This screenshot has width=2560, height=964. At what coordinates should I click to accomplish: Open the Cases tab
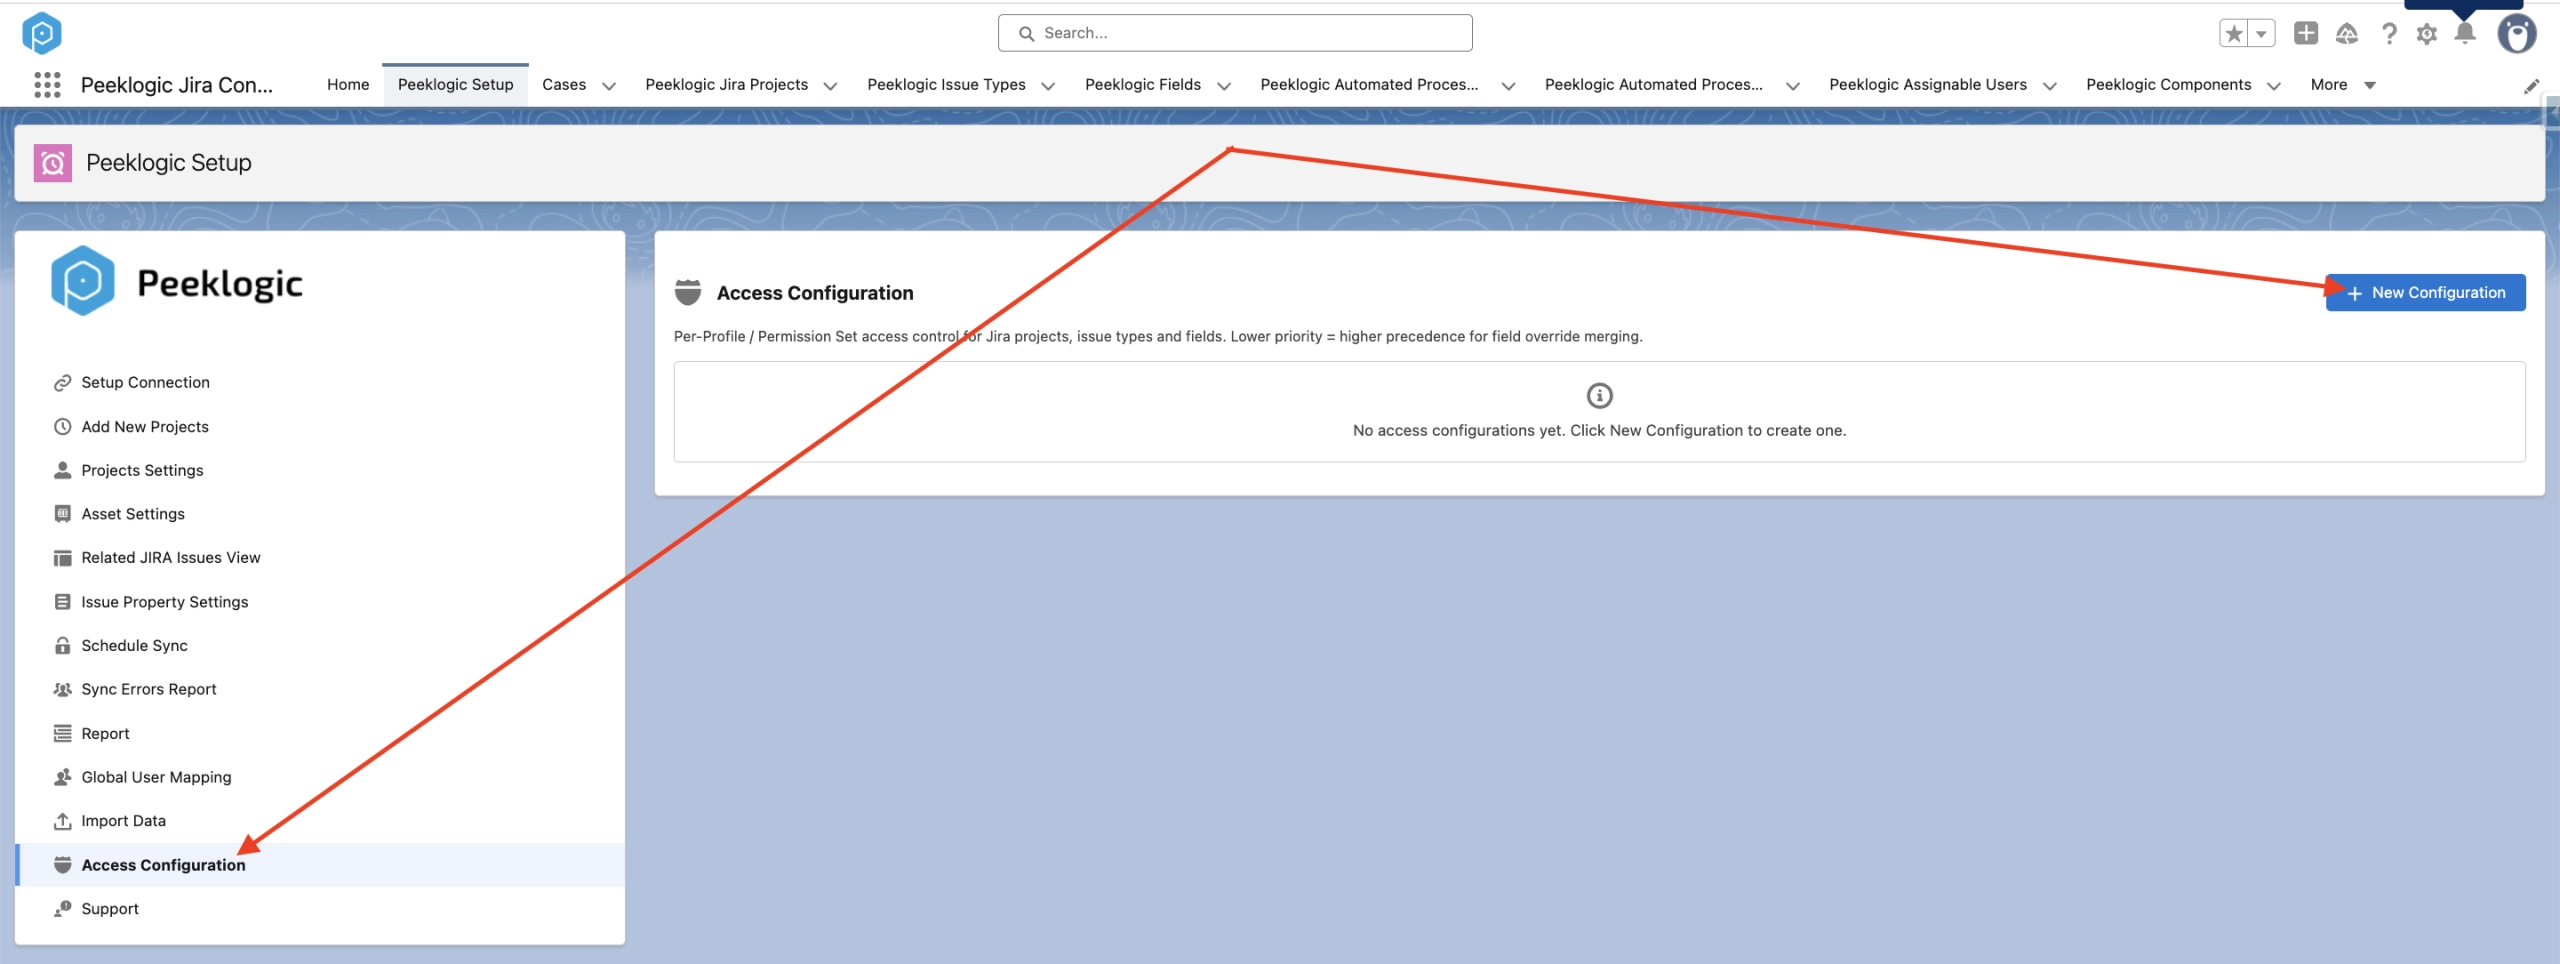click(x=564, y=85)
